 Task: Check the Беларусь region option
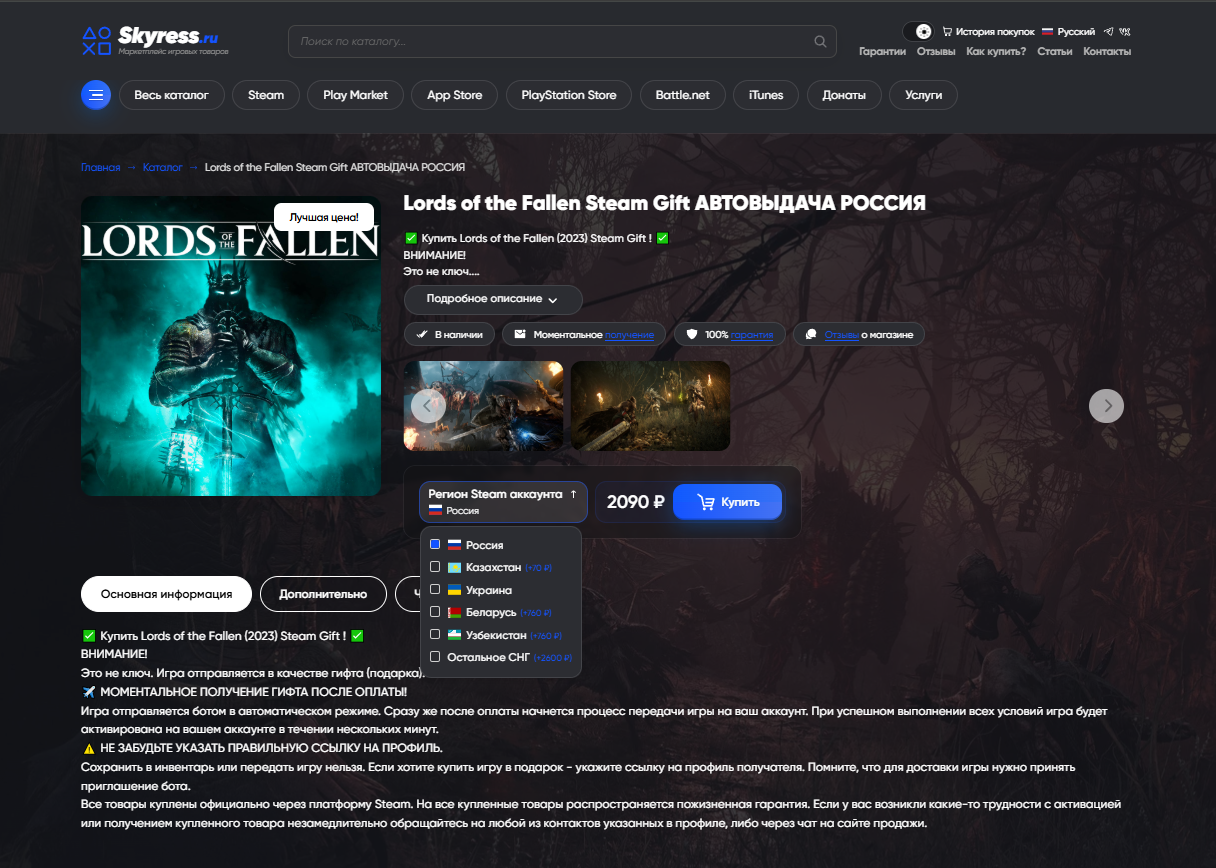[x=435, y=612]
